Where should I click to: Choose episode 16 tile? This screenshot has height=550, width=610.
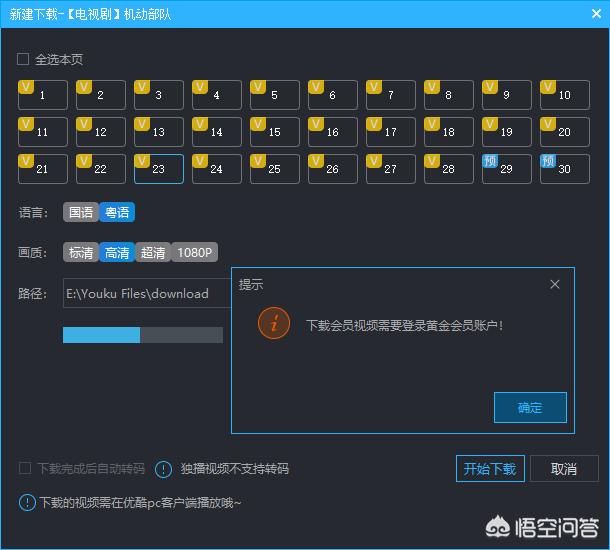tap(333, 132)
